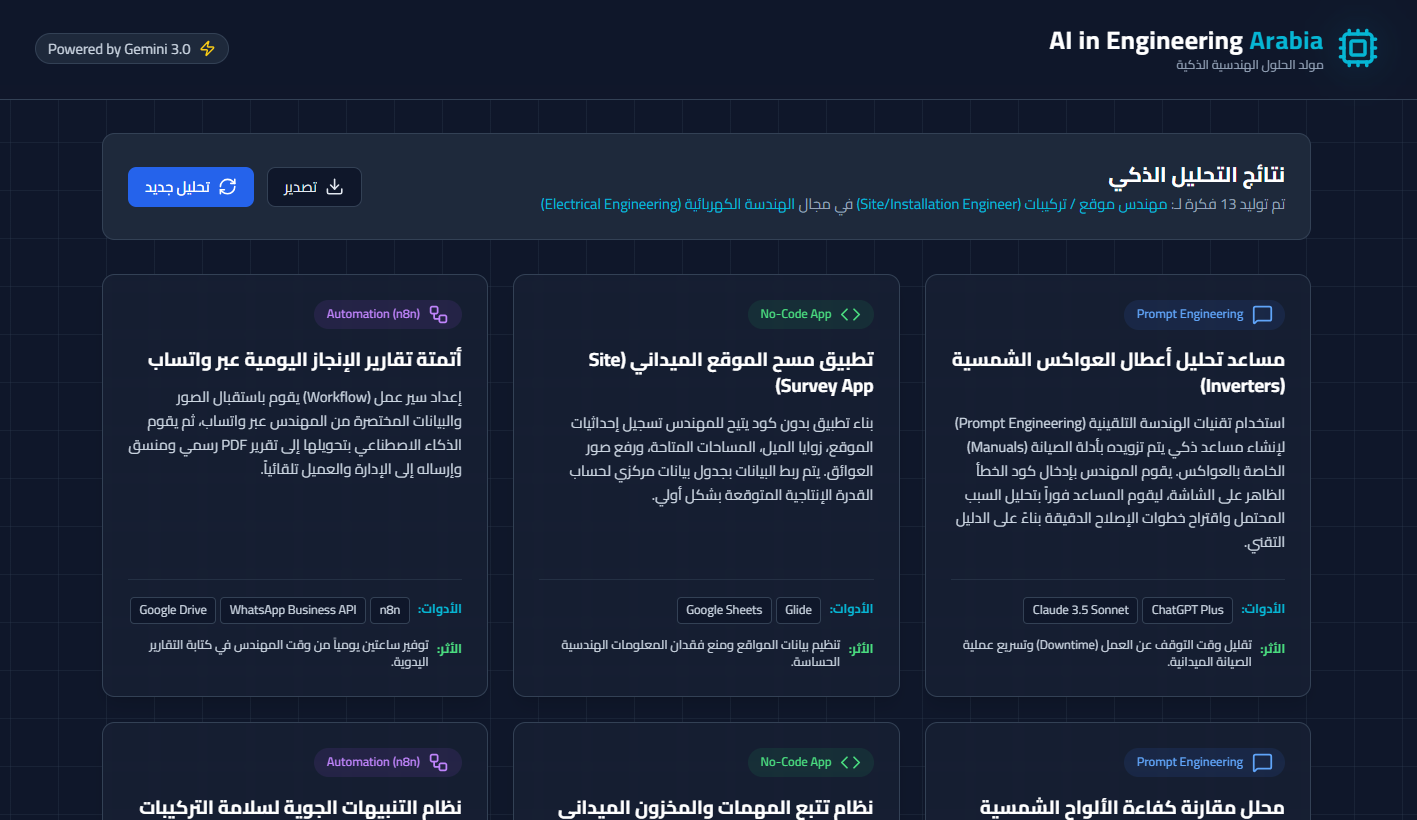Select the Claude 3.5 Sonnet chip

click(1080, 610)
